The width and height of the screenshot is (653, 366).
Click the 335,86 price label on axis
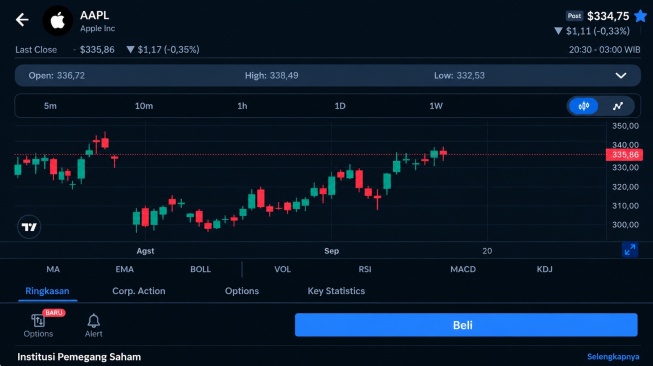point(625,155)
